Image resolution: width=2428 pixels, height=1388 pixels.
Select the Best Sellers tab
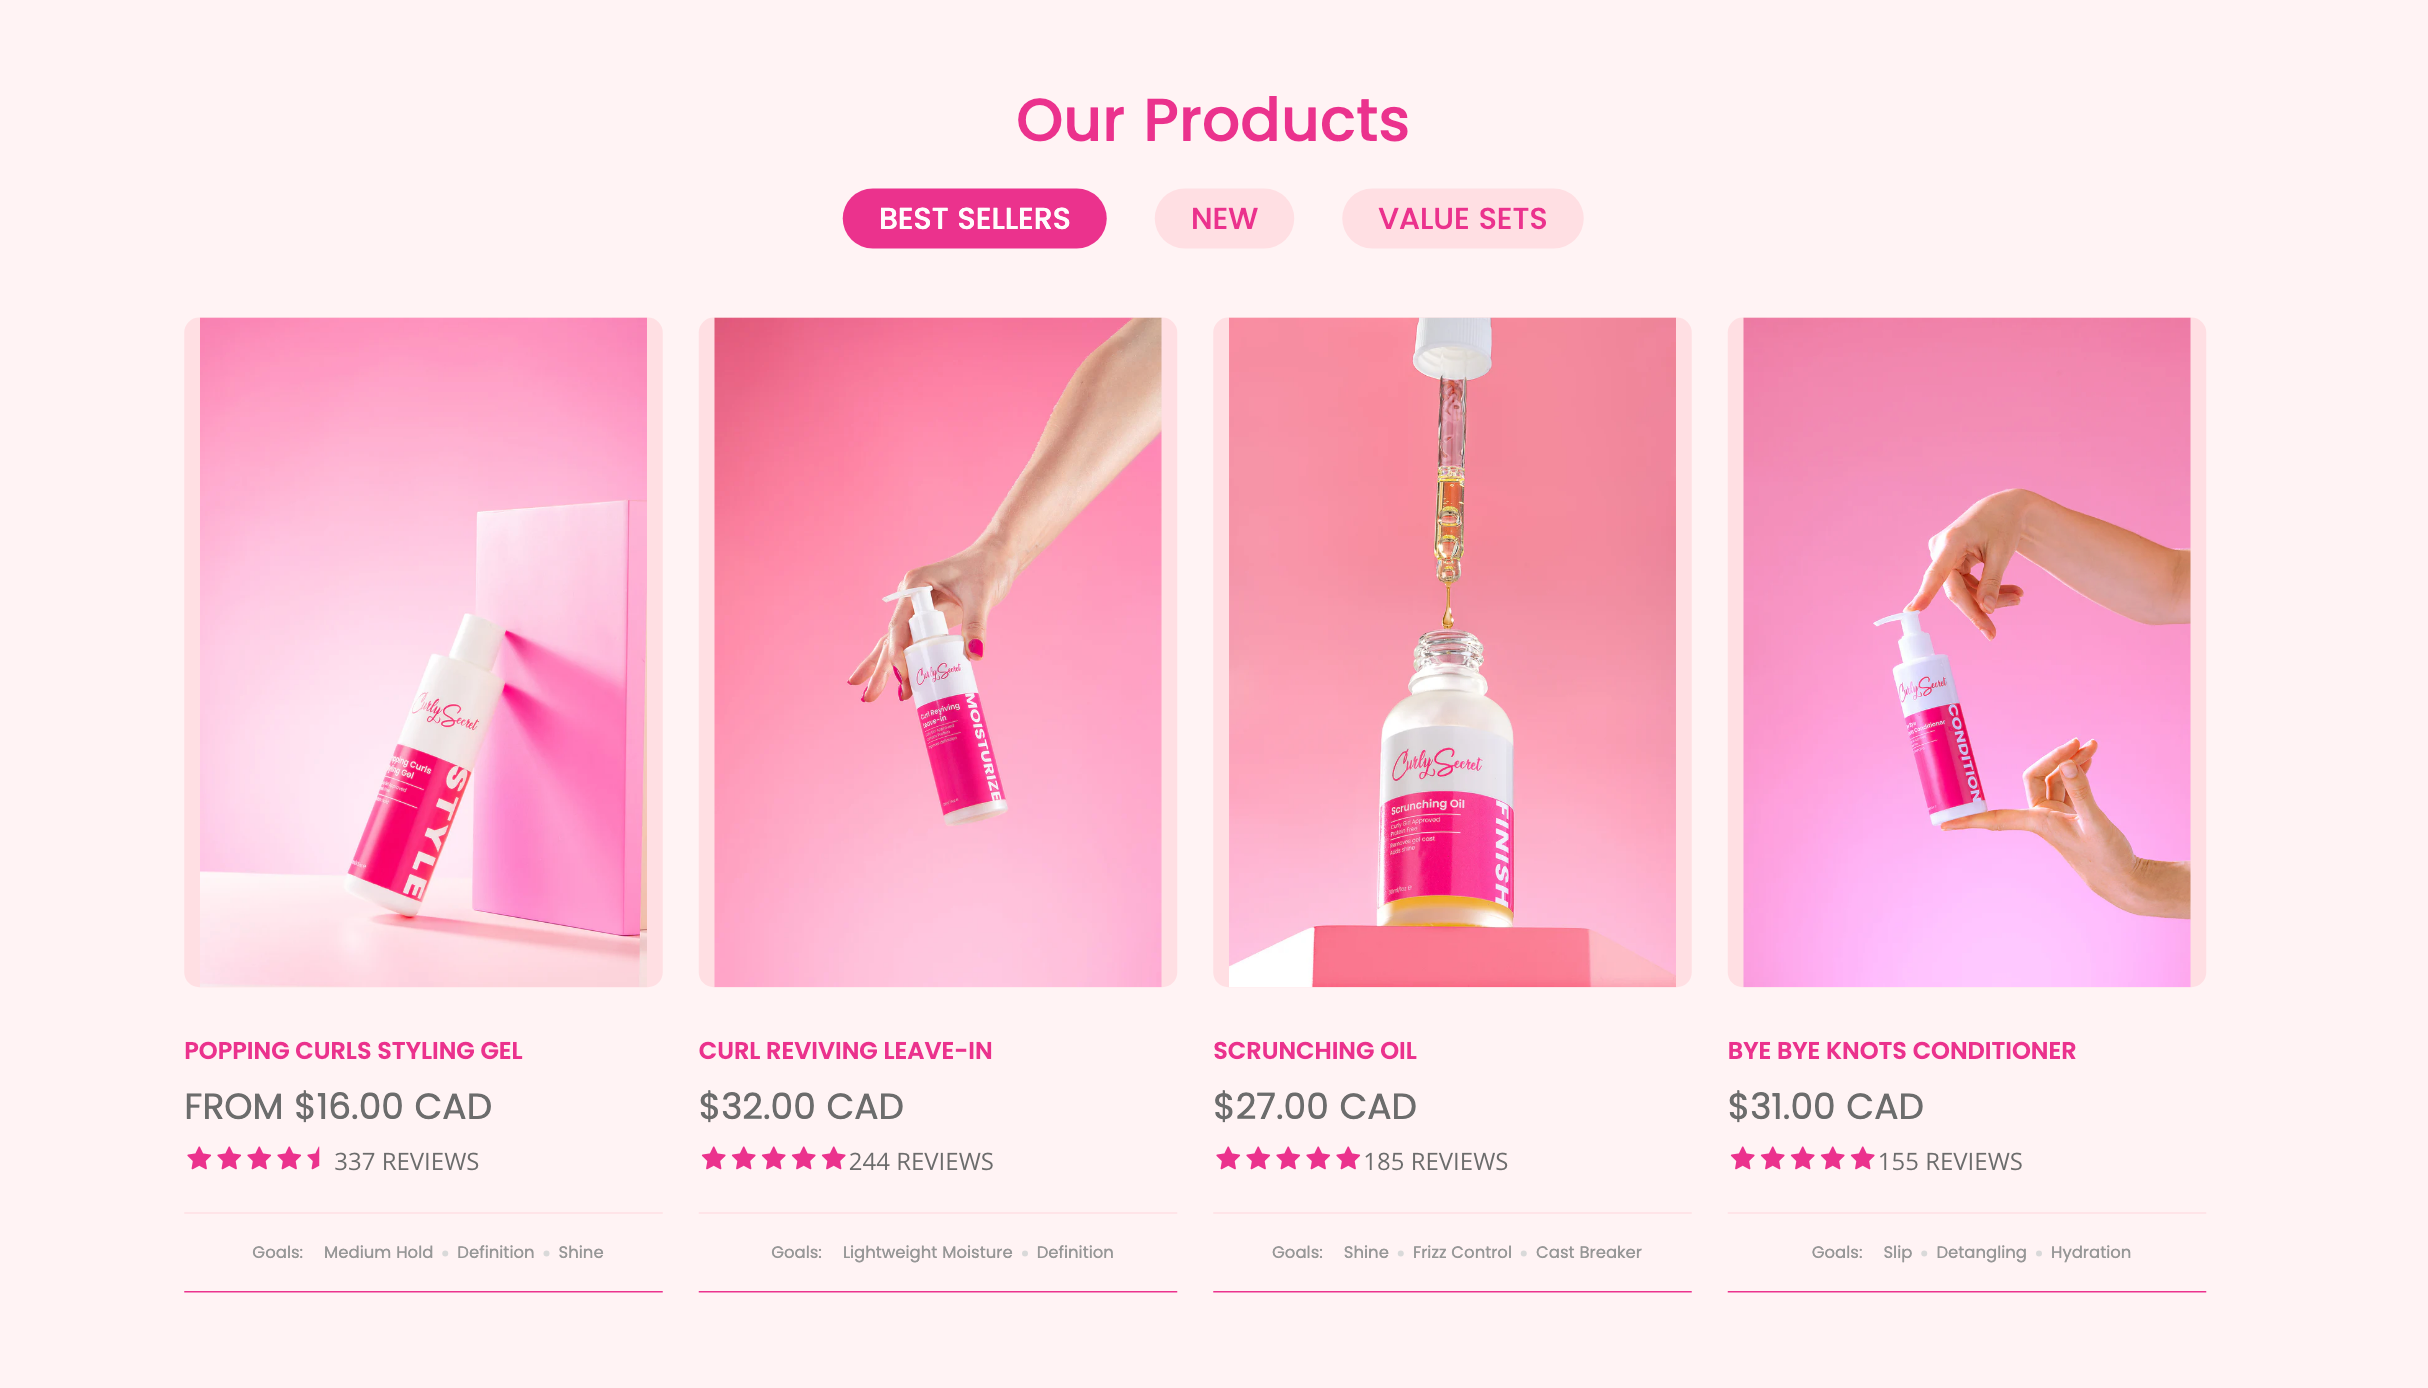[x=974, y=218]
